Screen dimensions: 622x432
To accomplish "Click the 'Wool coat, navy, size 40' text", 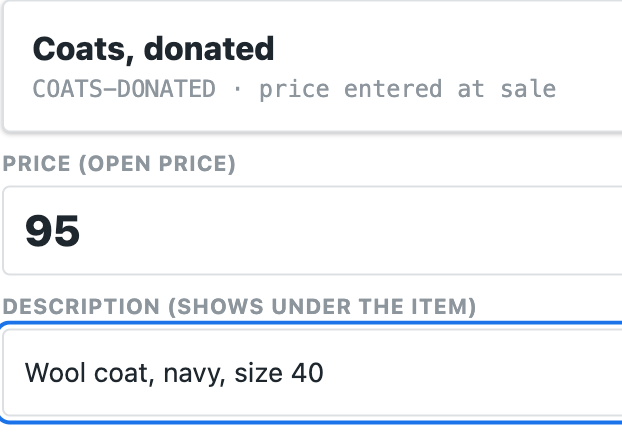I will (x=174, y=373).
